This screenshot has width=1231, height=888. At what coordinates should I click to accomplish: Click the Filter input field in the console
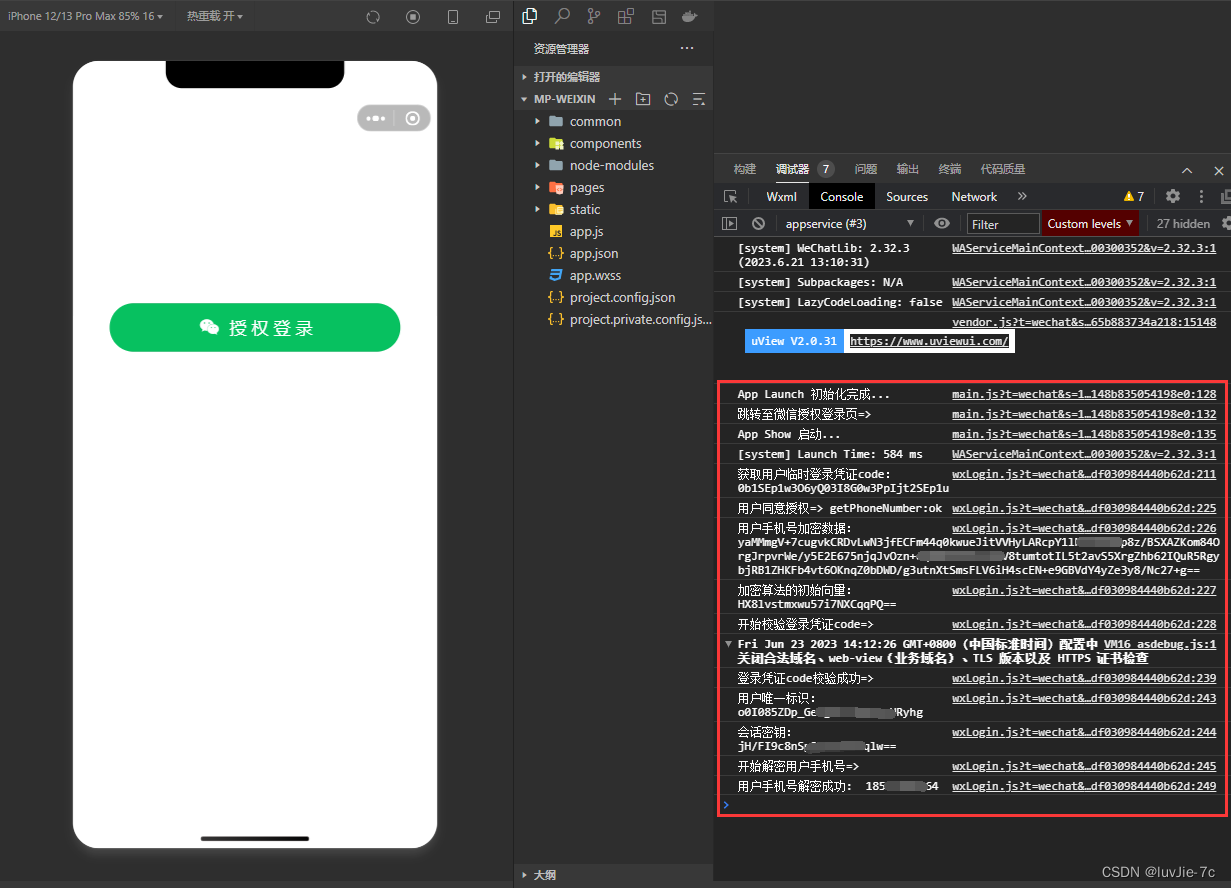click(x=1002, y=223)
